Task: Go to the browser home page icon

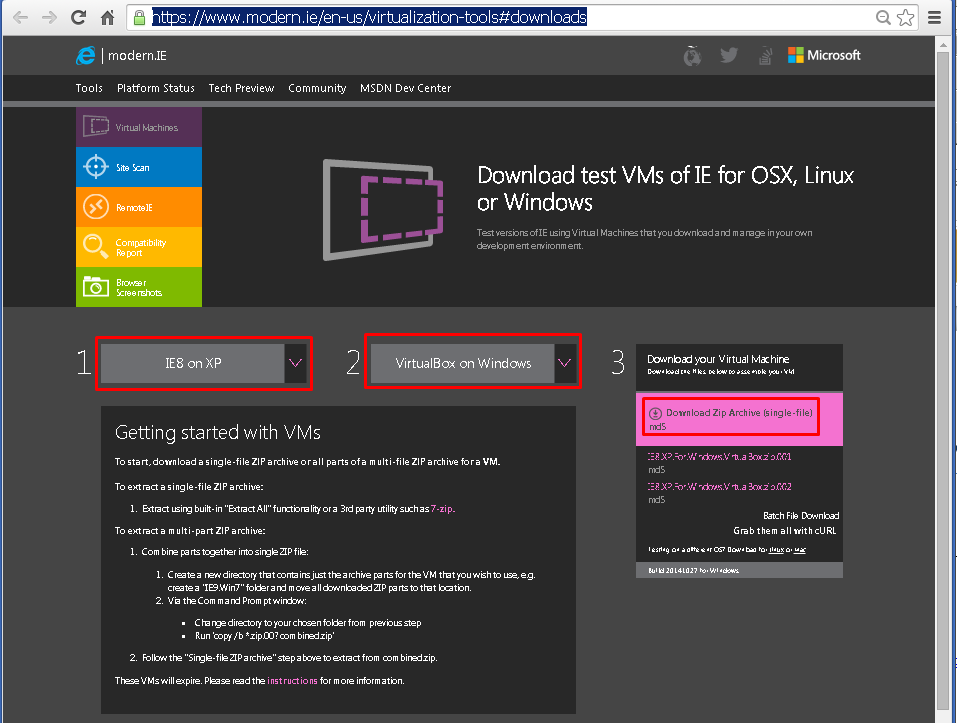Action: click(107, 17)
